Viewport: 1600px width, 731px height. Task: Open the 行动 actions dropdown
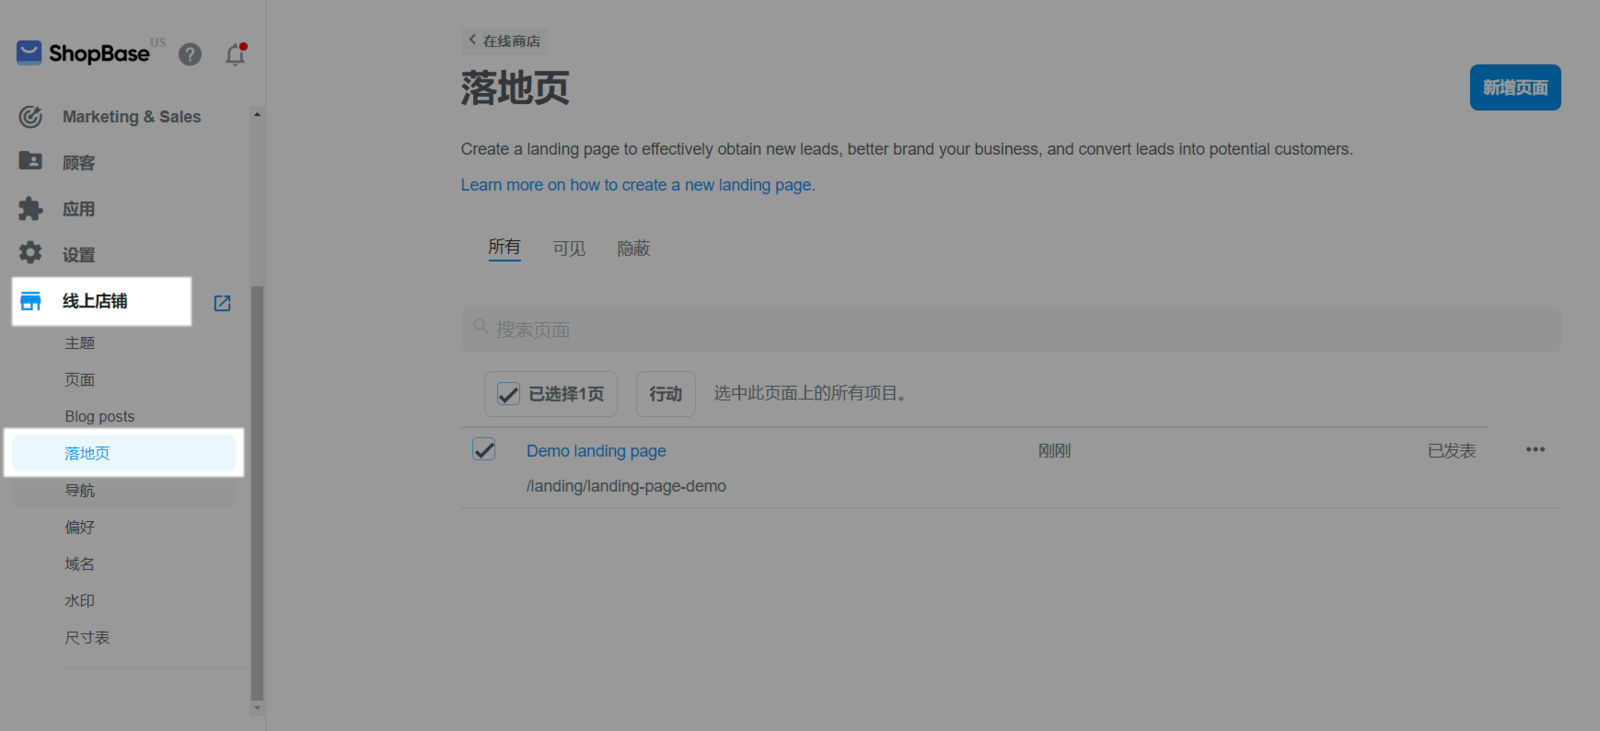click(665, 394)
